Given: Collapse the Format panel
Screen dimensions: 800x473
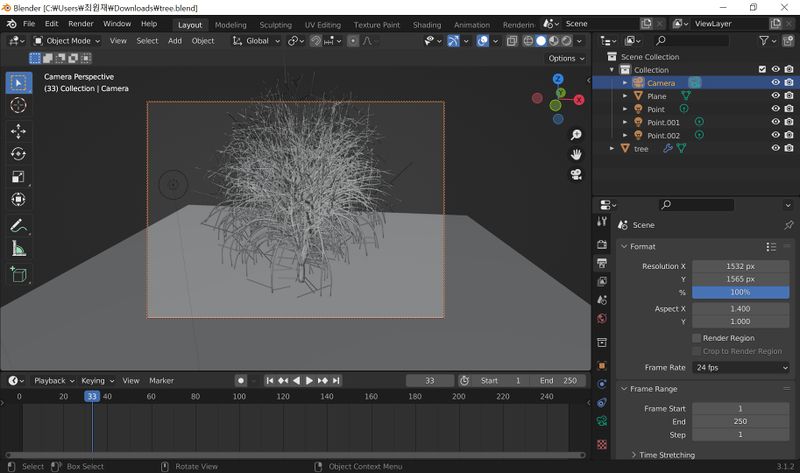Looking at the screenshot, I should [623, 246].
